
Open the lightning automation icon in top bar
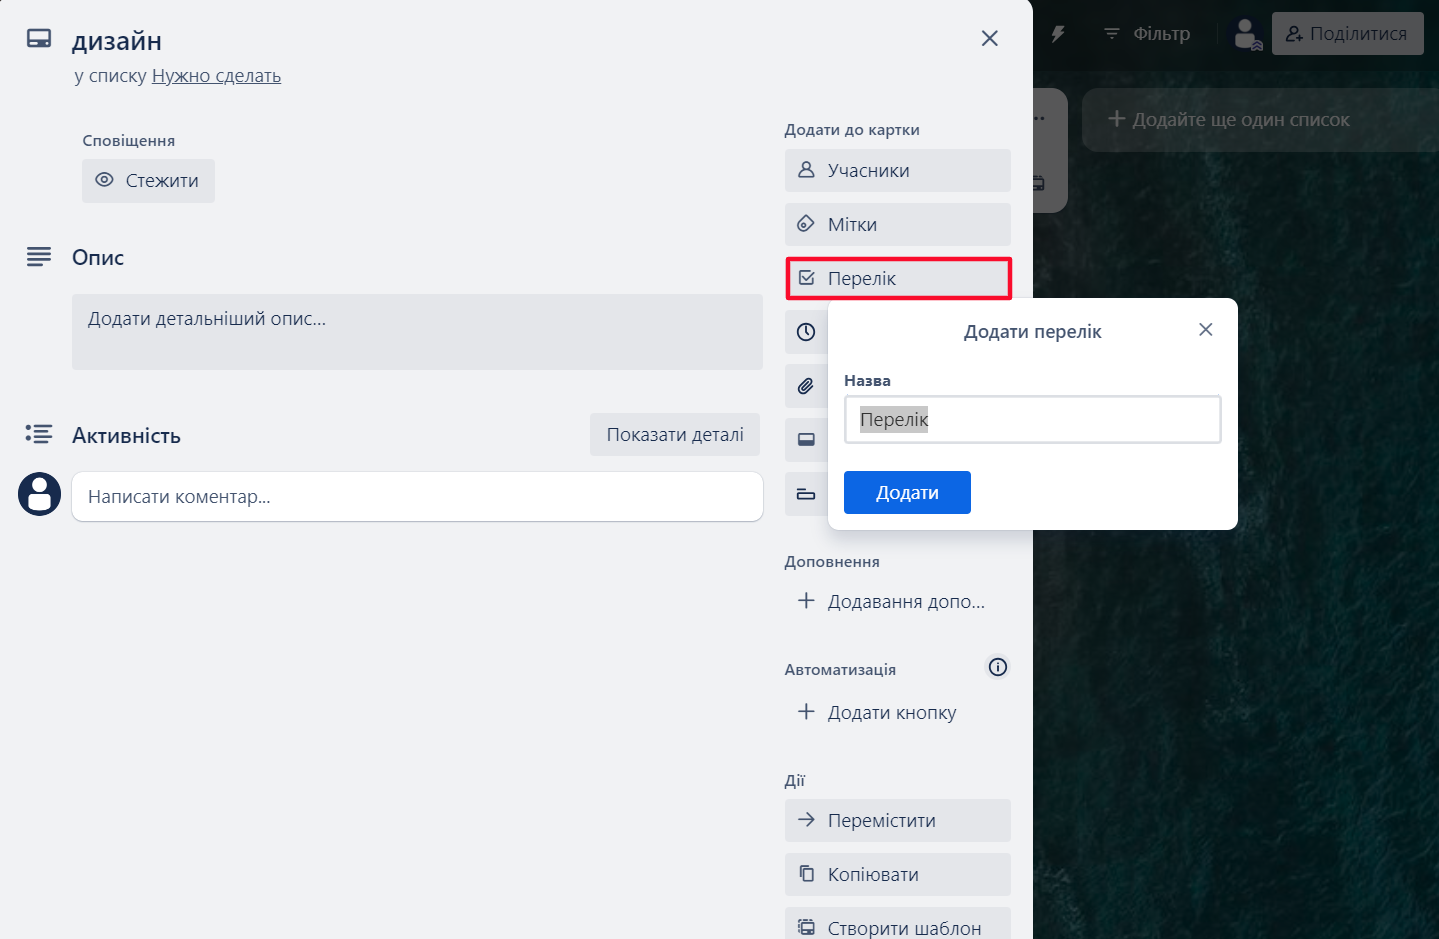tap(1058, 33)
